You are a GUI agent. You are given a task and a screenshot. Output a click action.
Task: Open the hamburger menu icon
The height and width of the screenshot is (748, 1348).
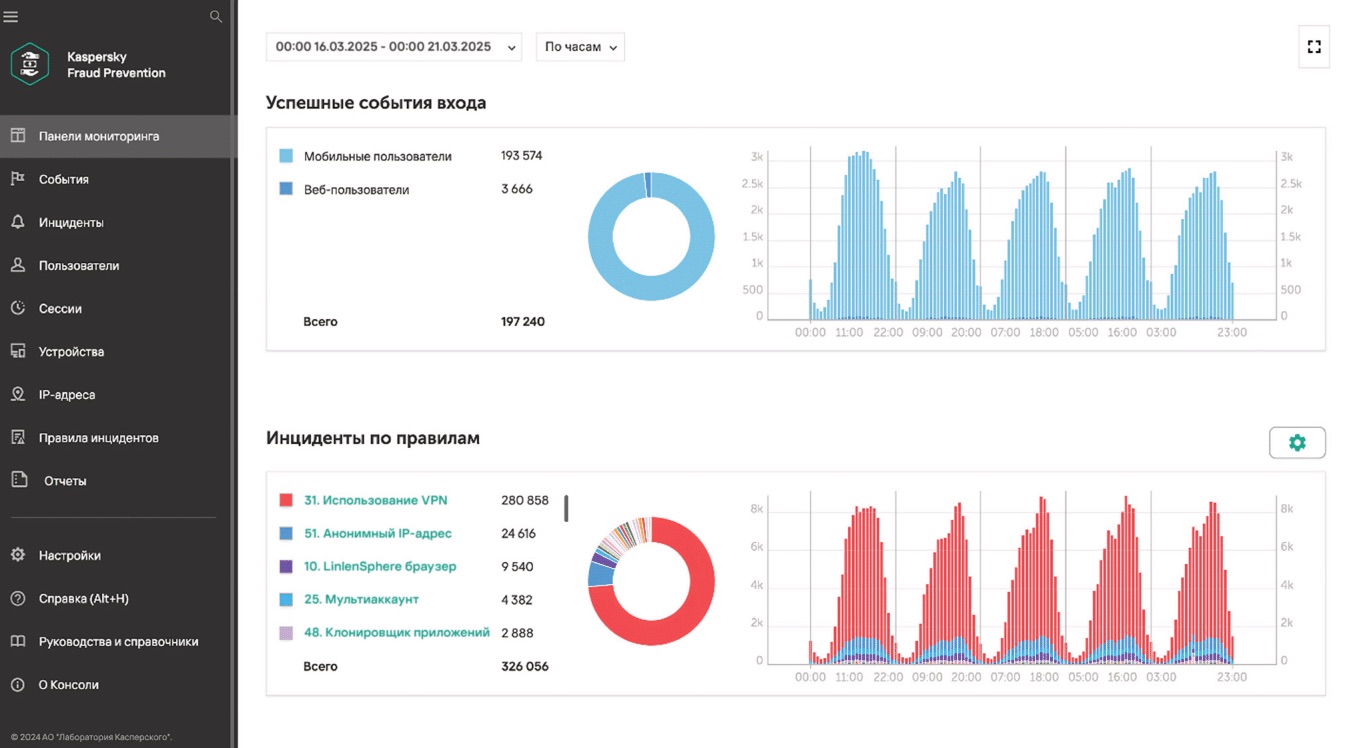click(11, 16)
